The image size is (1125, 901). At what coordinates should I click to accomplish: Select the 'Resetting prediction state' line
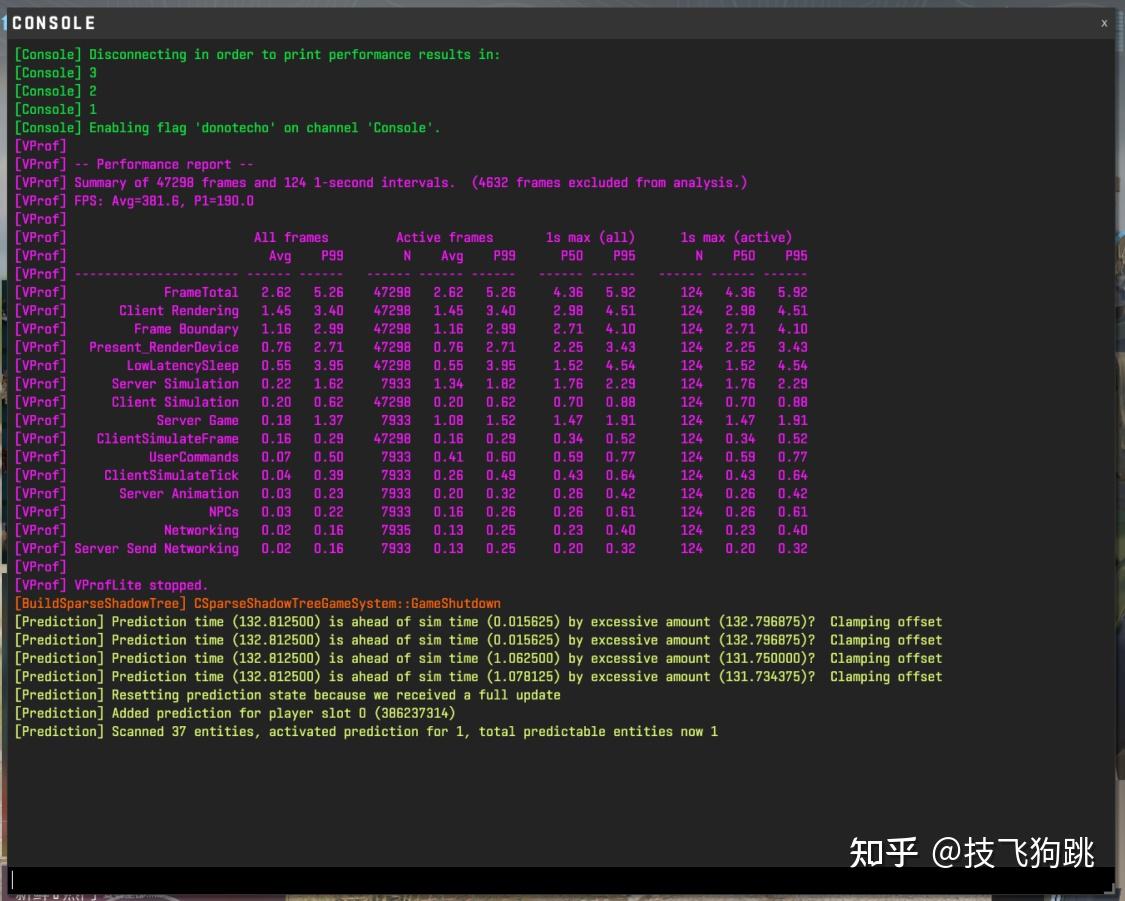288,695
